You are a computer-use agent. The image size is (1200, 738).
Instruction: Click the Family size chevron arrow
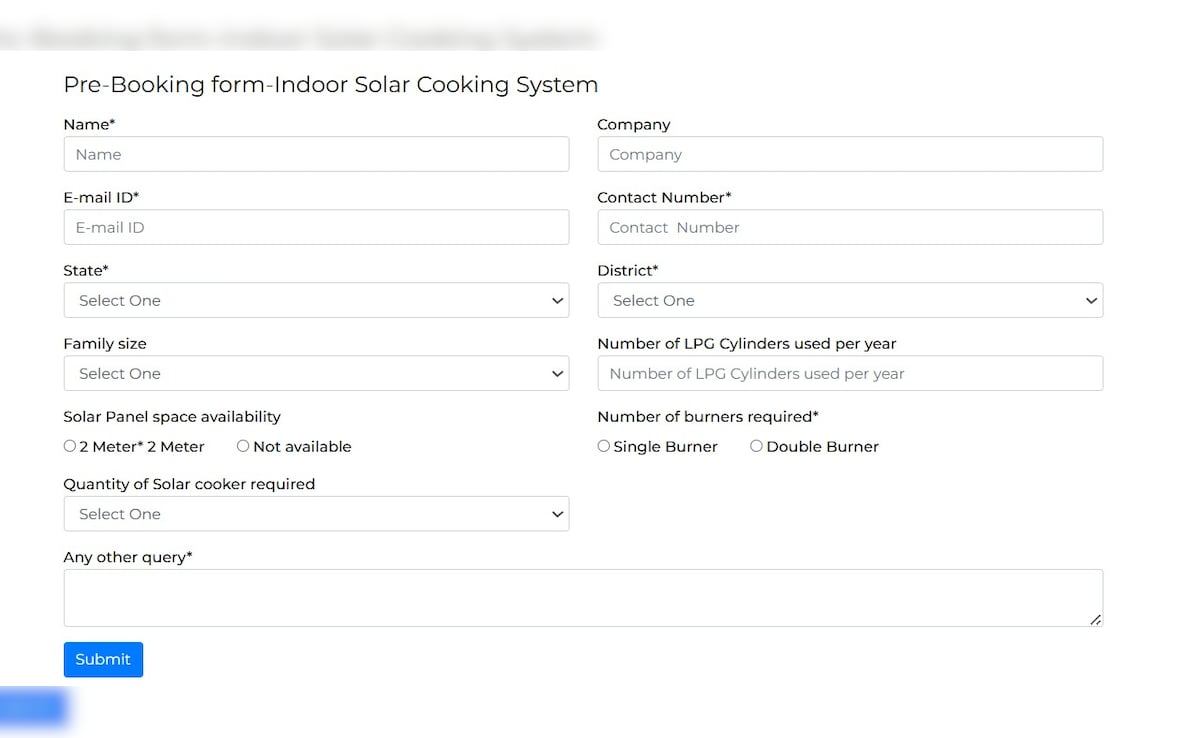coord(558,374)
